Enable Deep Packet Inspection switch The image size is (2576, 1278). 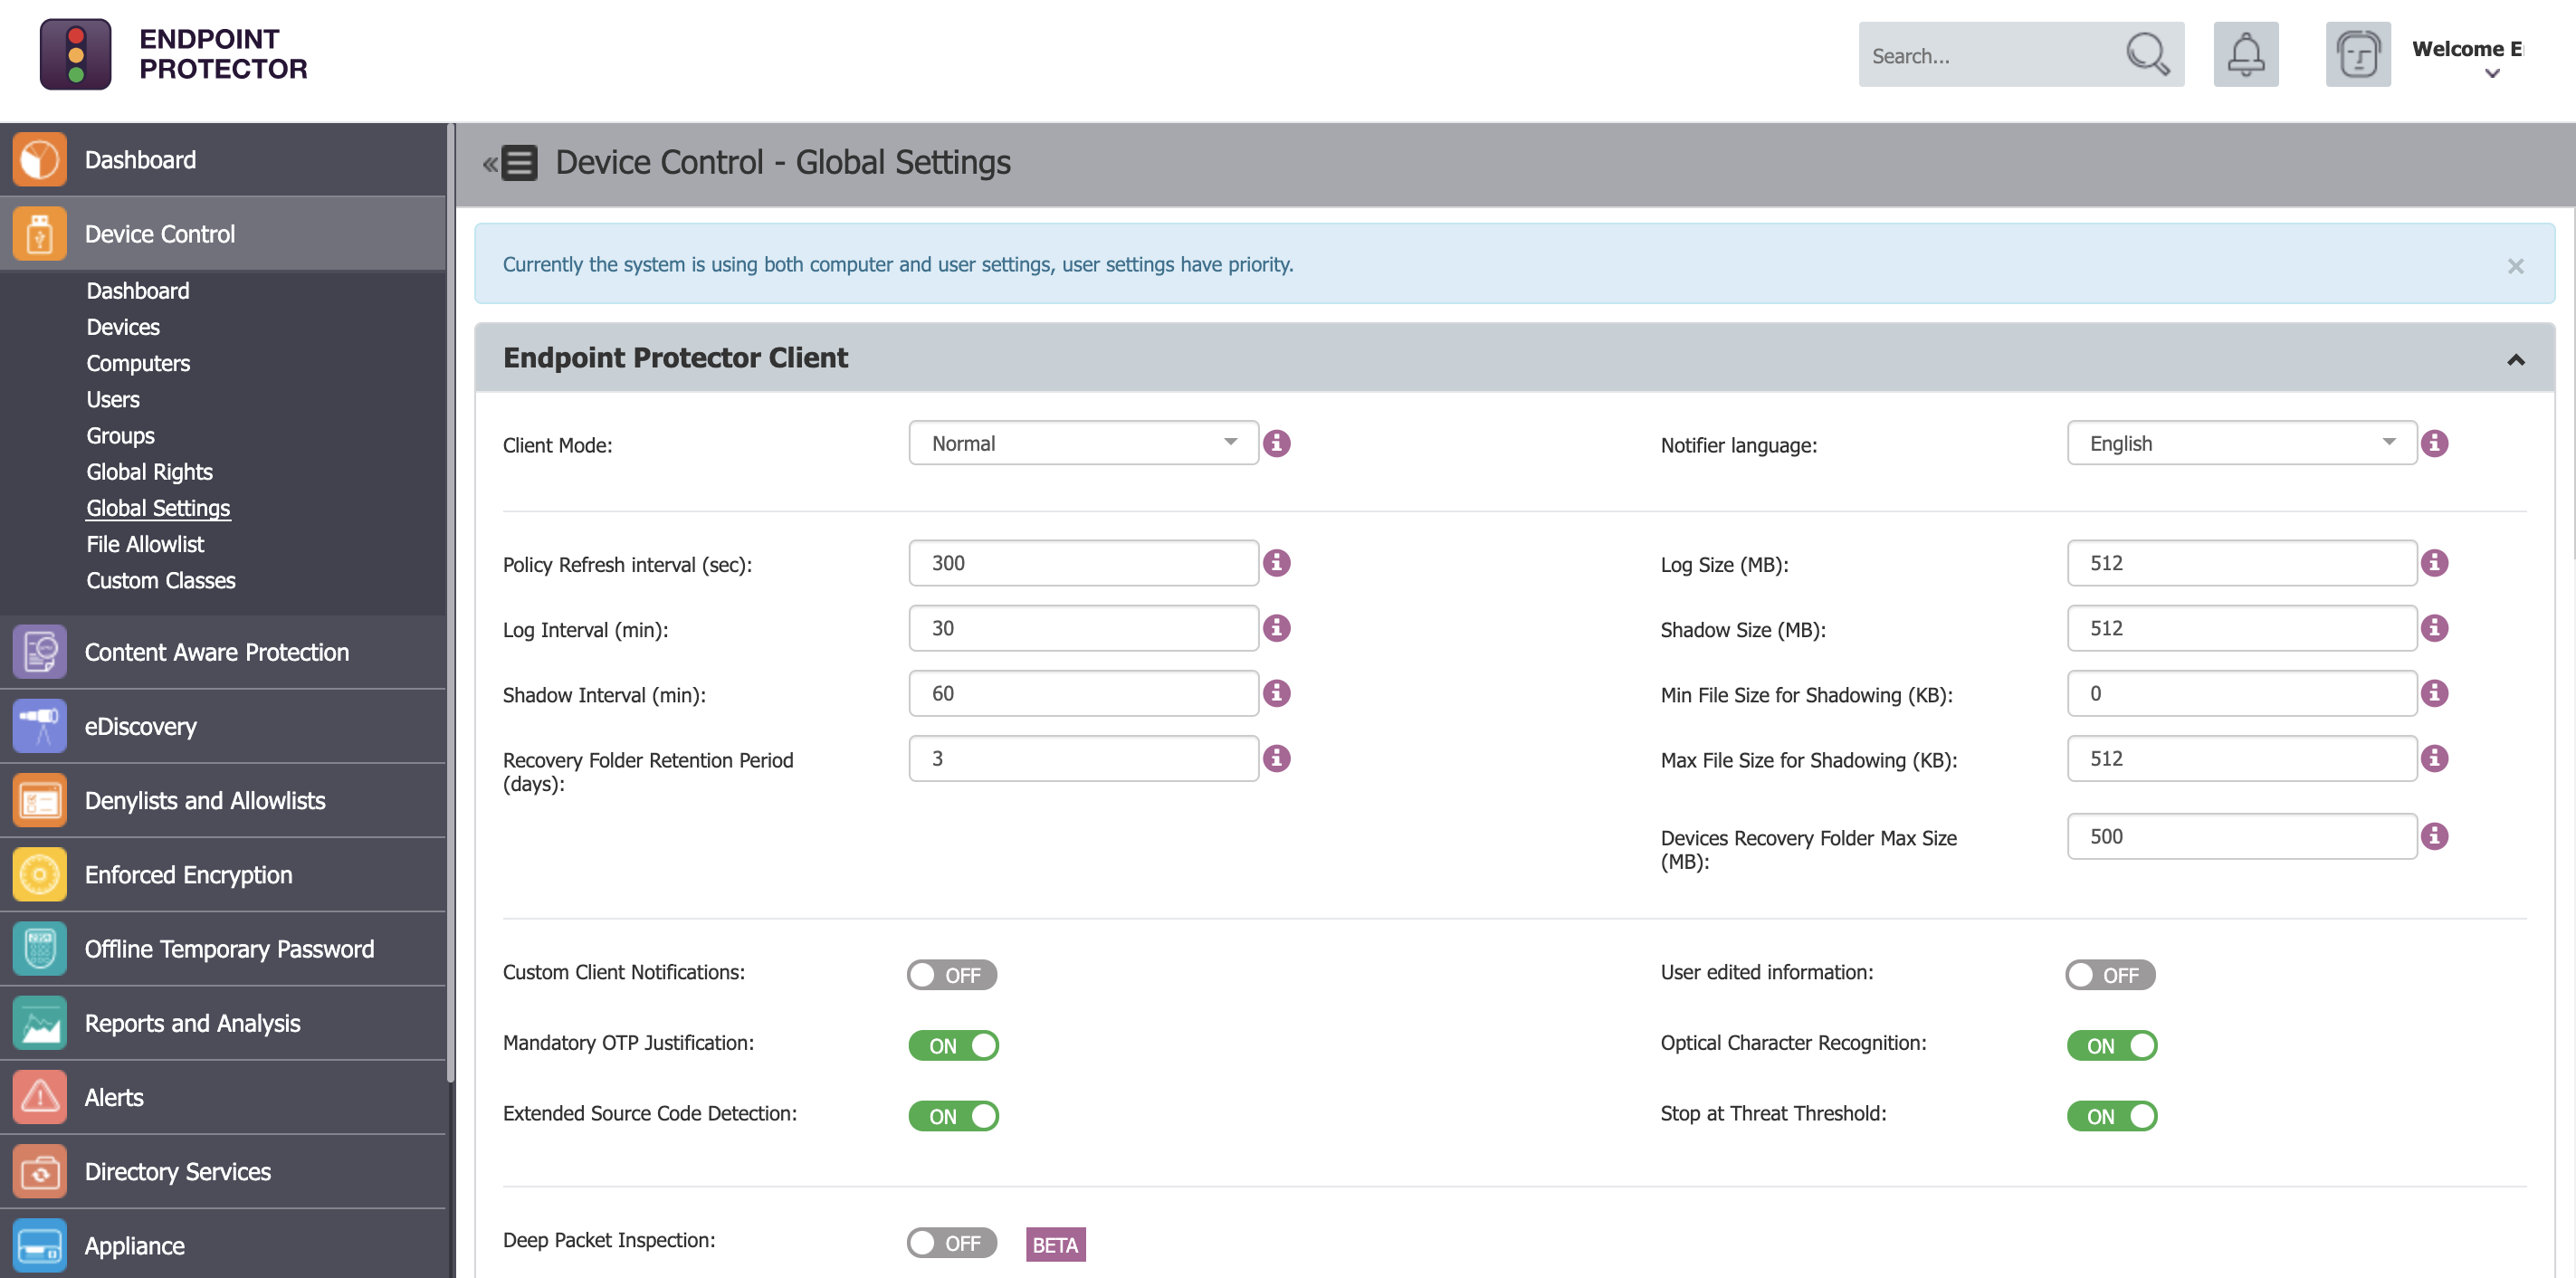point(951,1242)
